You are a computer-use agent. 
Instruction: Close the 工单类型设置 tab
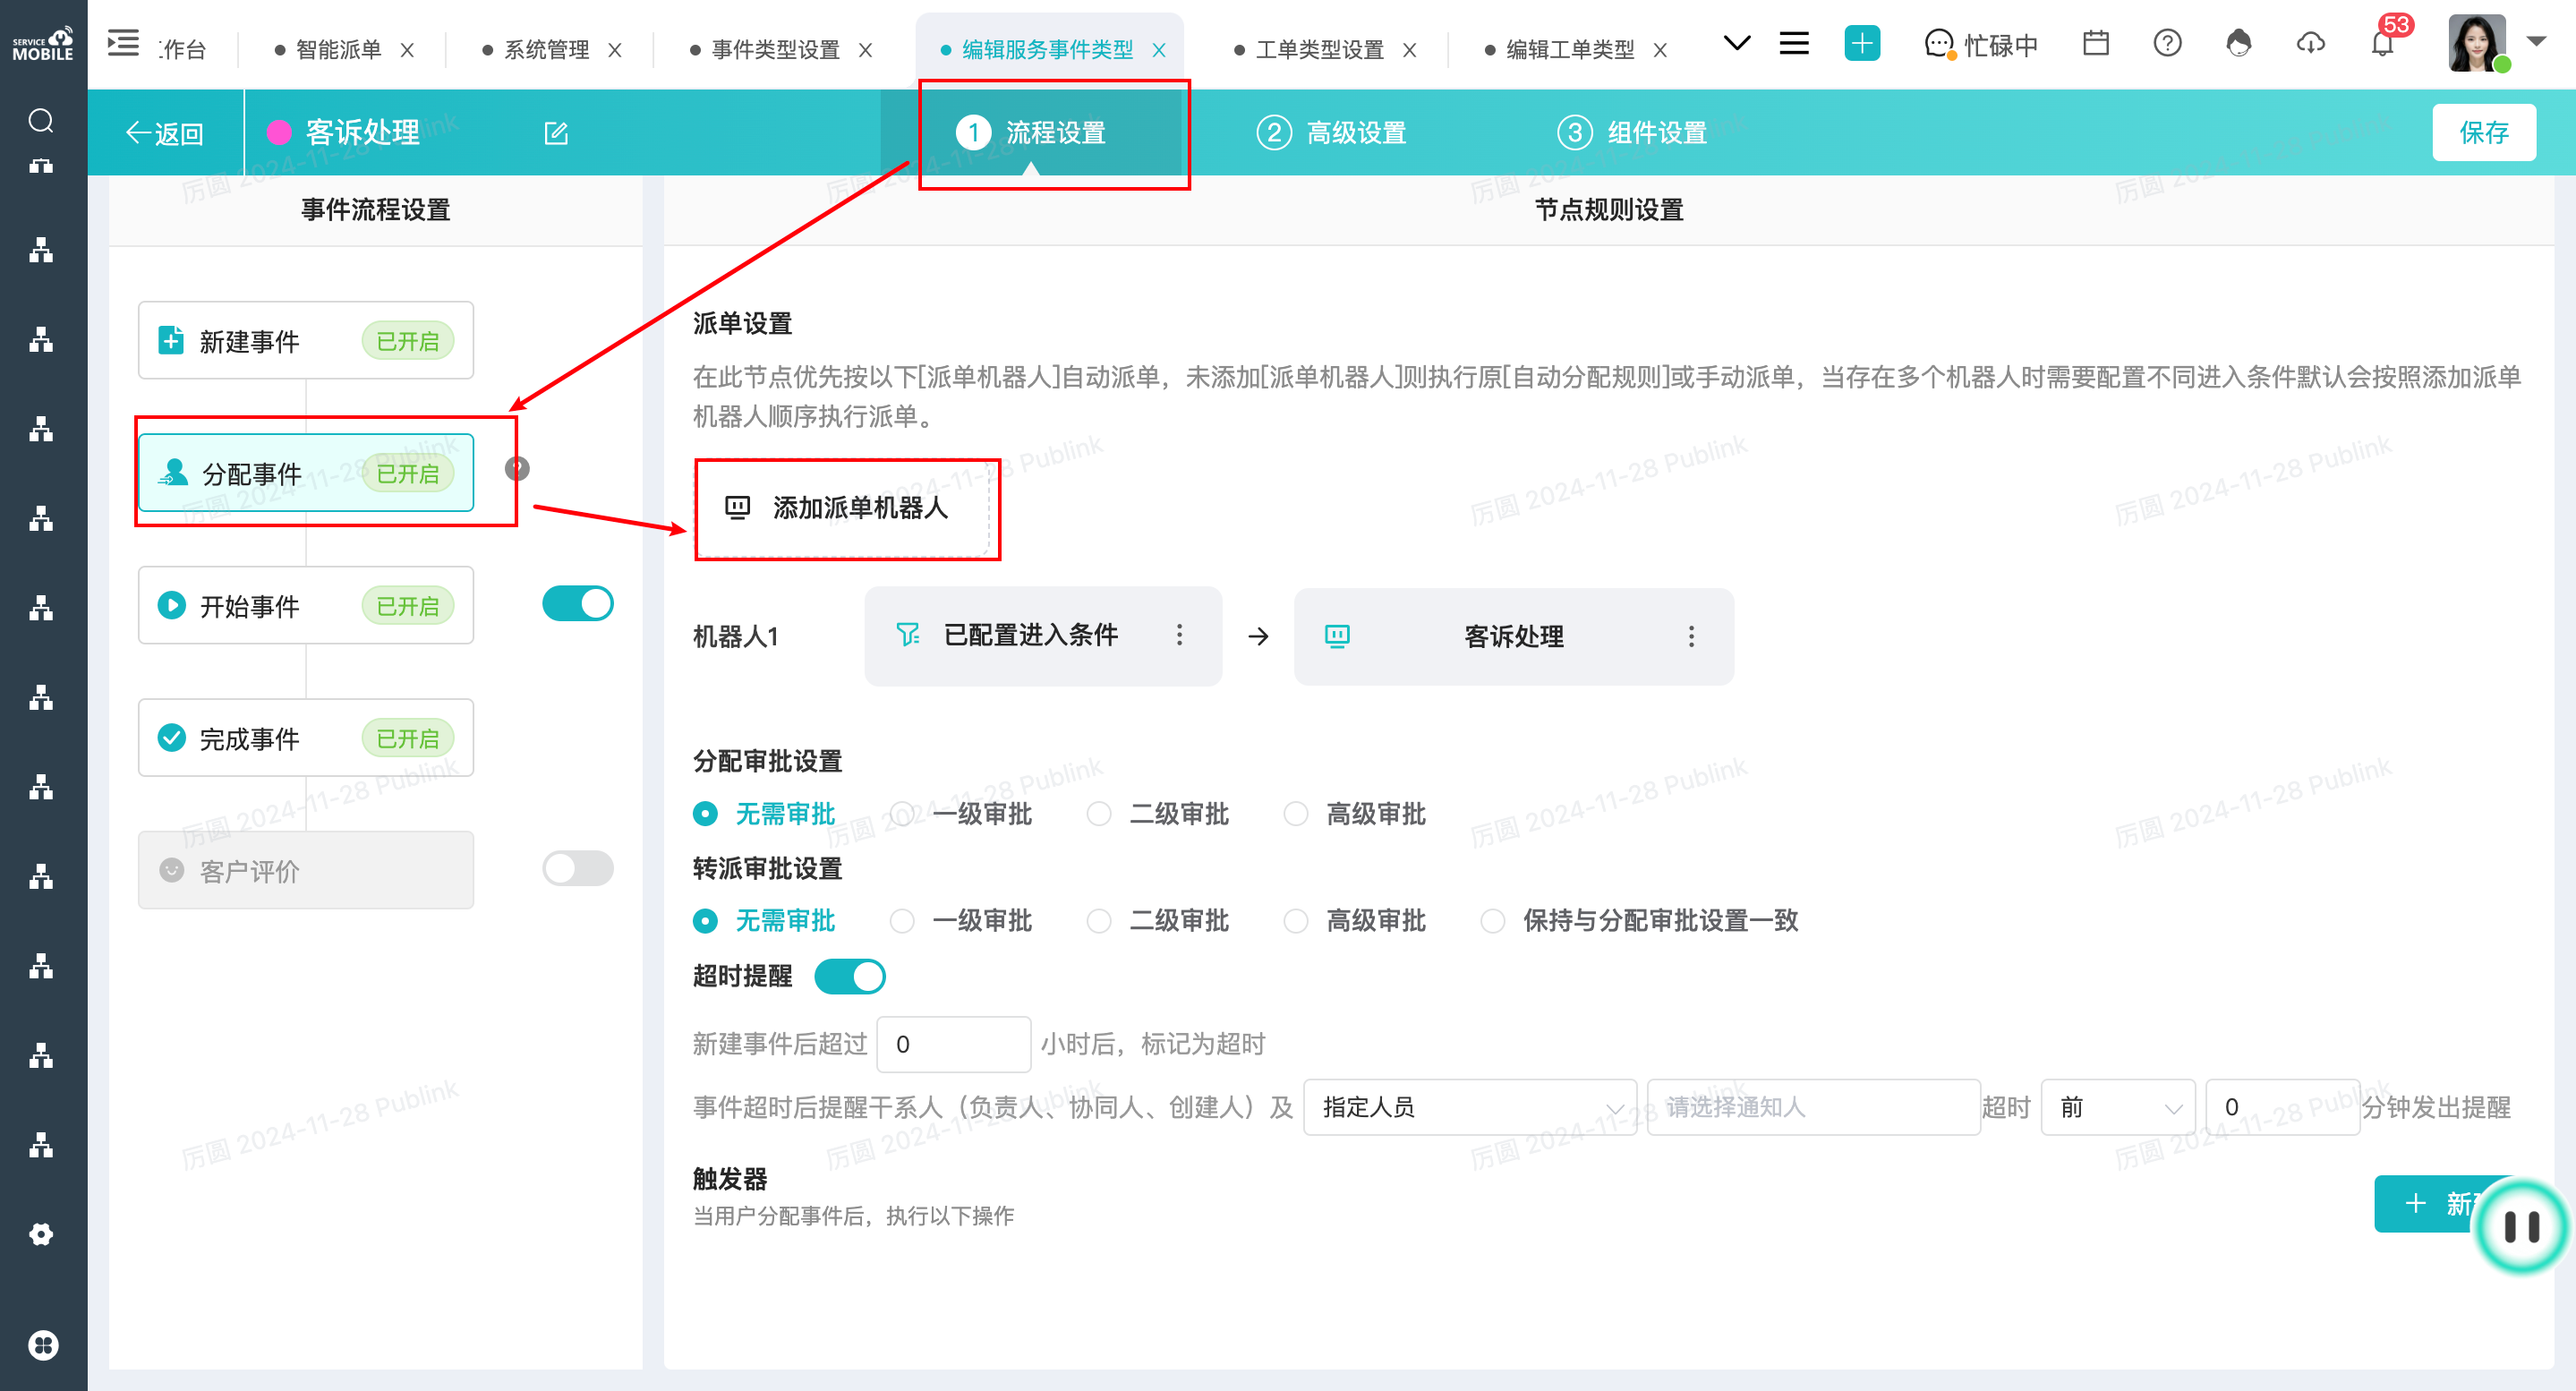click(x=1410, y=50)
